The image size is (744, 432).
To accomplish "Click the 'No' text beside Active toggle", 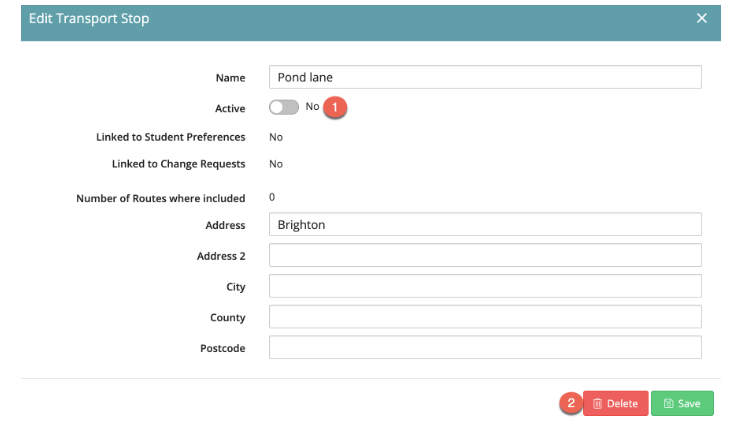I will pyautogui.click(x=312, y=106).
